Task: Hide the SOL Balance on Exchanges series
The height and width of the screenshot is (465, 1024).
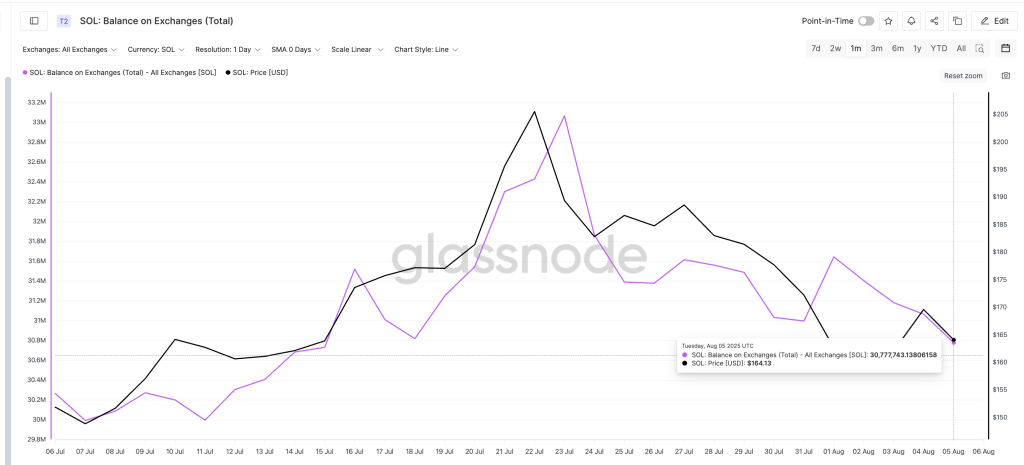Action: coord(118,72)
